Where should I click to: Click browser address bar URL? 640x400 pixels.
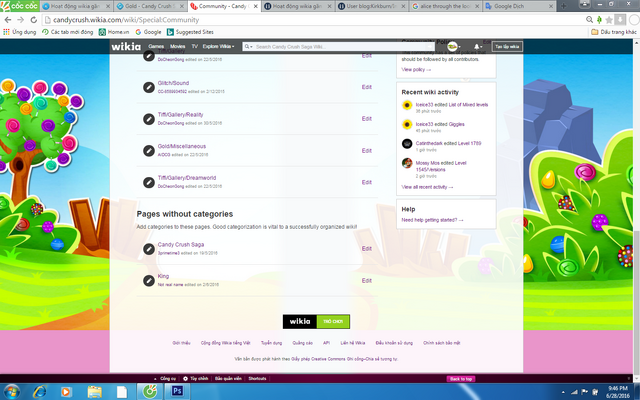(x=126, y=20)
